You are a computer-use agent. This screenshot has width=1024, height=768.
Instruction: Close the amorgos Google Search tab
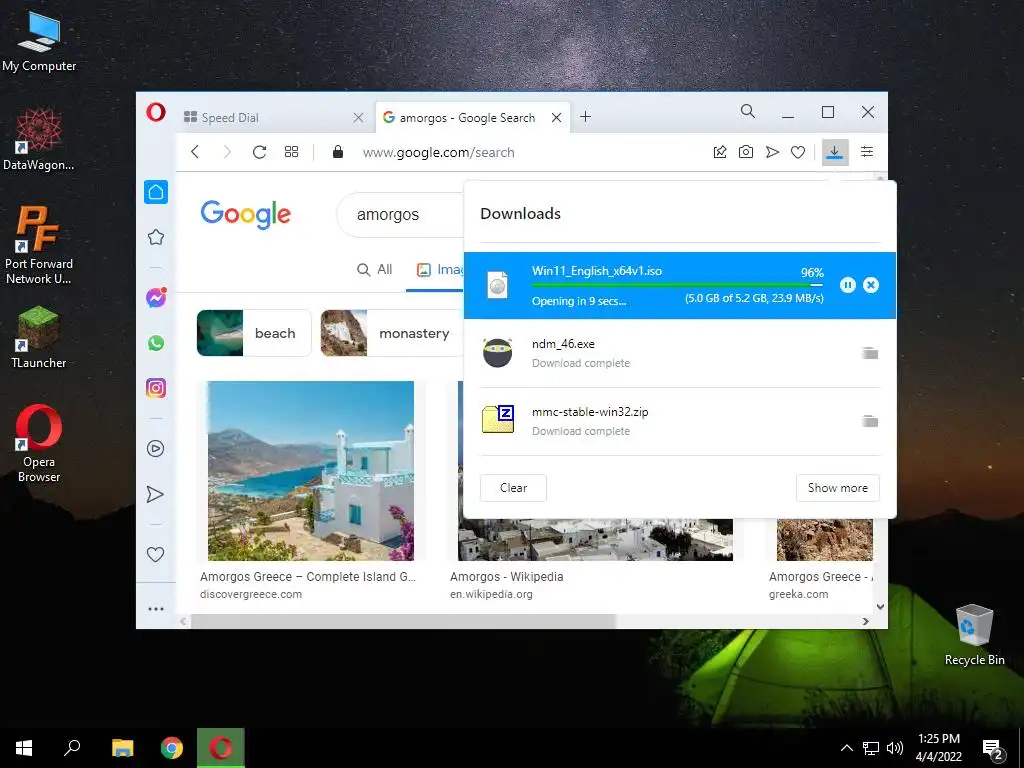(556, 118)
